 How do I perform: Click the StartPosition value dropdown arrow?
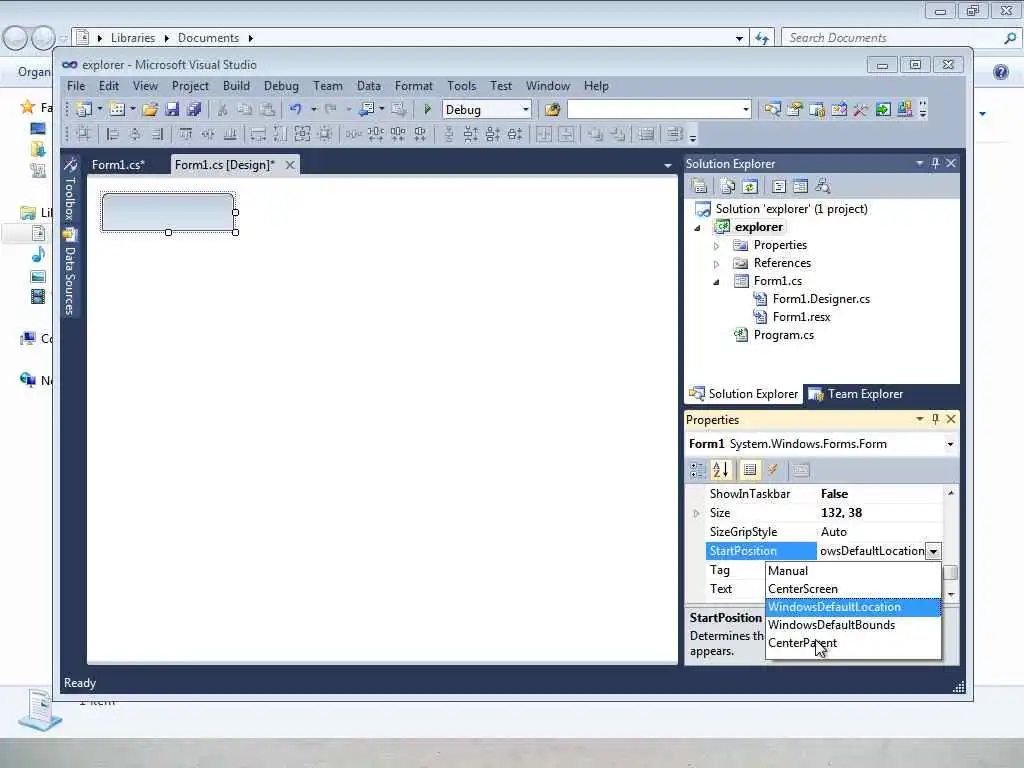tap(933, 551)
